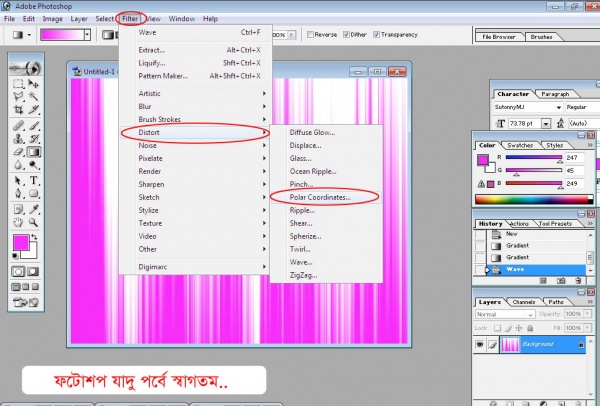
Task: Select the Shape tool
Action: (34, 194)
